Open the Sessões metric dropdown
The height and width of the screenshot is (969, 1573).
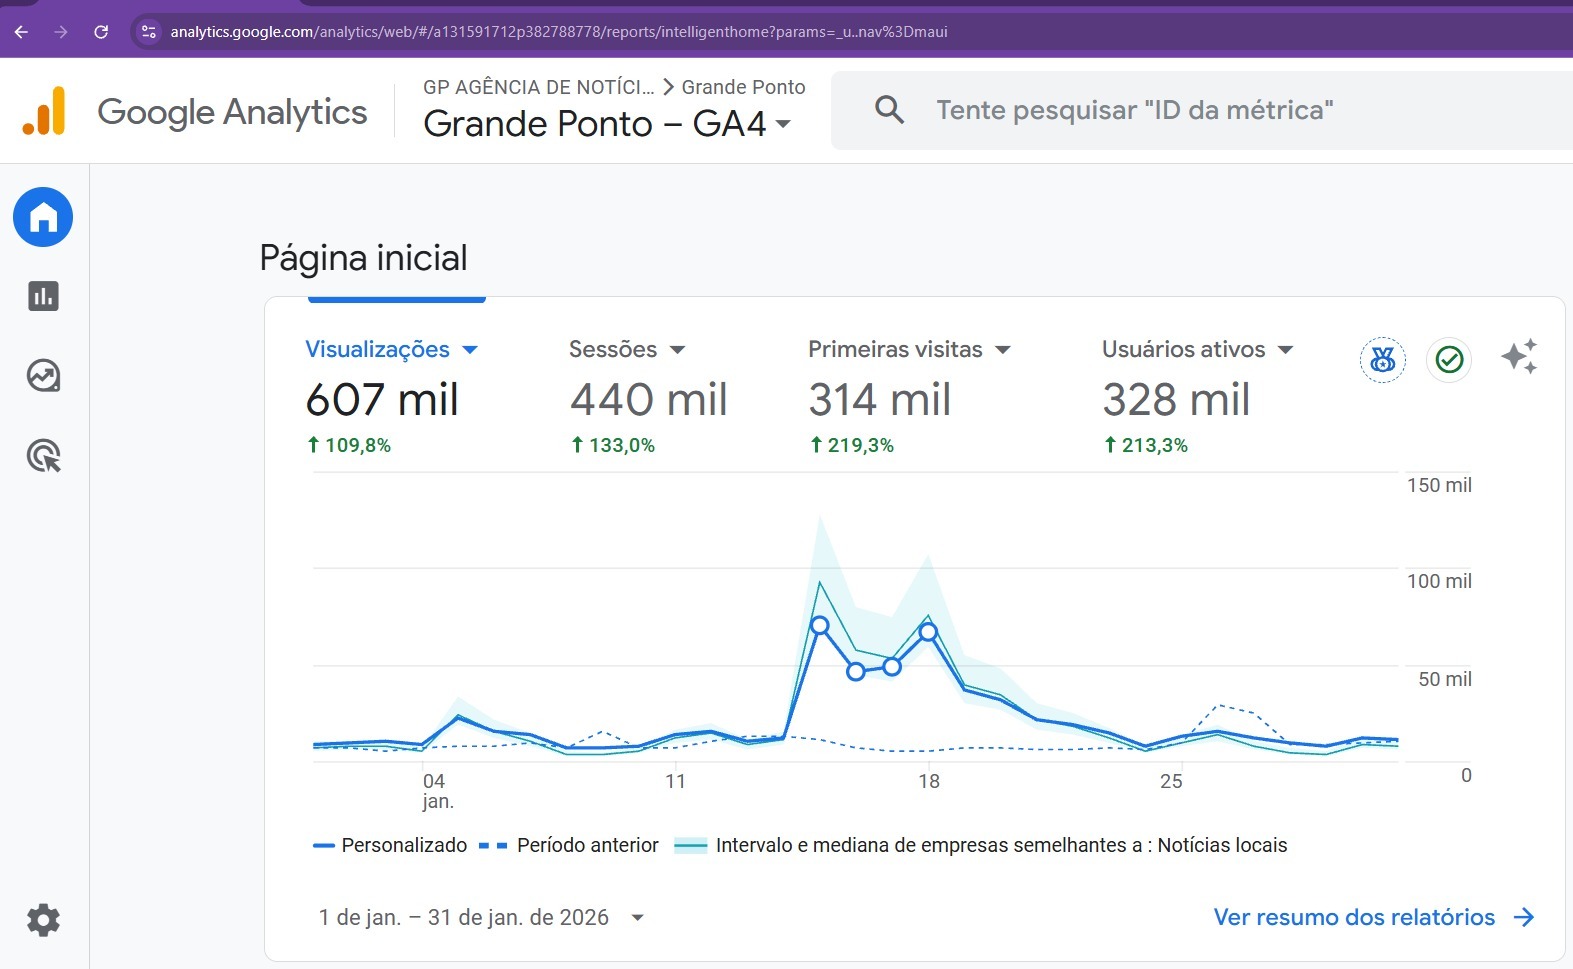point(627,349)
